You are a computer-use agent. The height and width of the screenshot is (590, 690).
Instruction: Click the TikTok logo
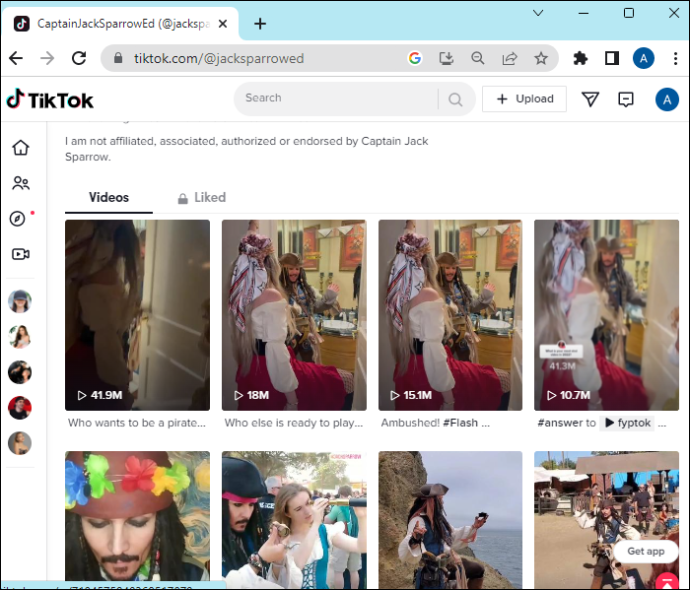pos(49,99)
